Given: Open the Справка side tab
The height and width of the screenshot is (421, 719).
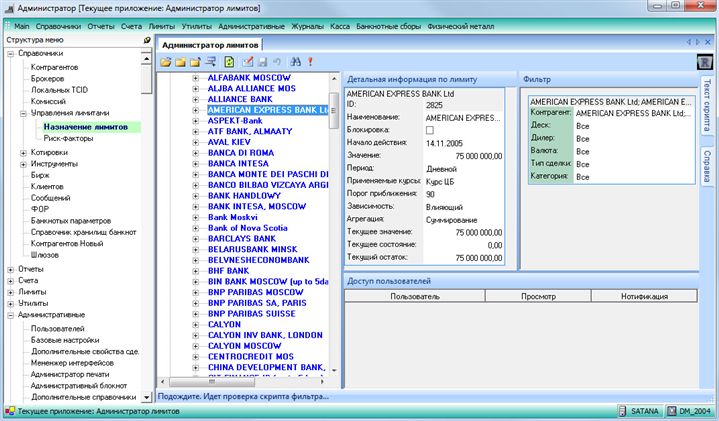Looking at the screenshot, I should pyautogui.click(x=707, y=166).
